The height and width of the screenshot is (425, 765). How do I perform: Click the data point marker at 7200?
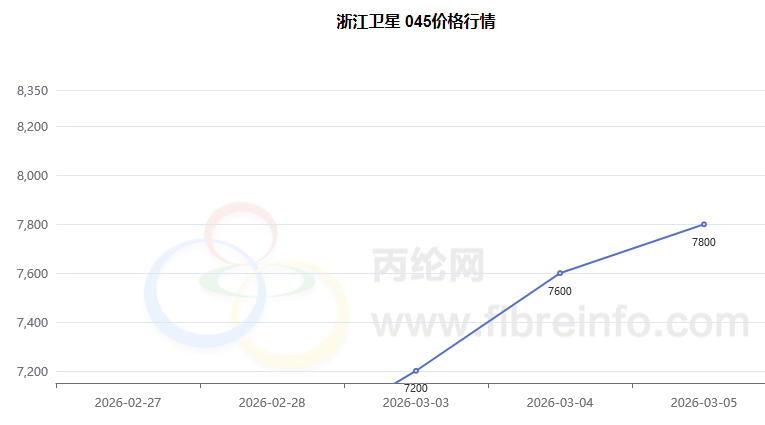point(416,371)
